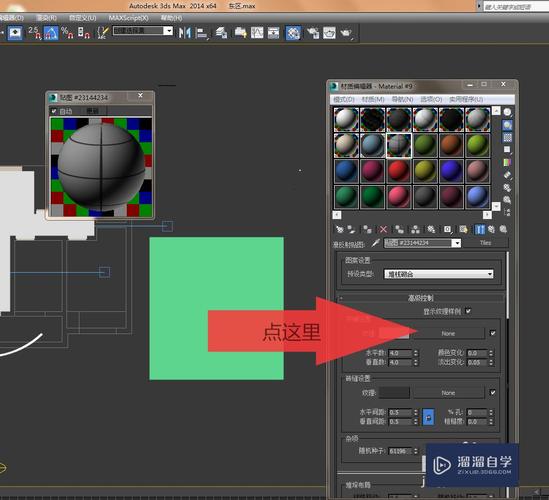The height and width of the screenshot is (500, 549).
Task: Select the orange material sample sphere
Action: tap(451, 145)
